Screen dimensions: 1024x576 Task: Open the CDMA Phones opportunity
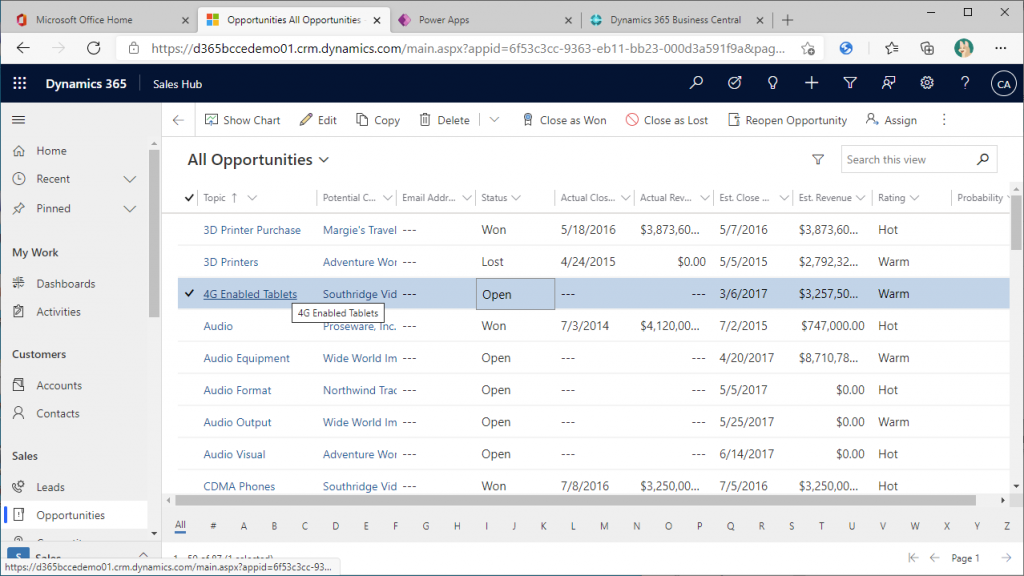(x=239, y=486)
